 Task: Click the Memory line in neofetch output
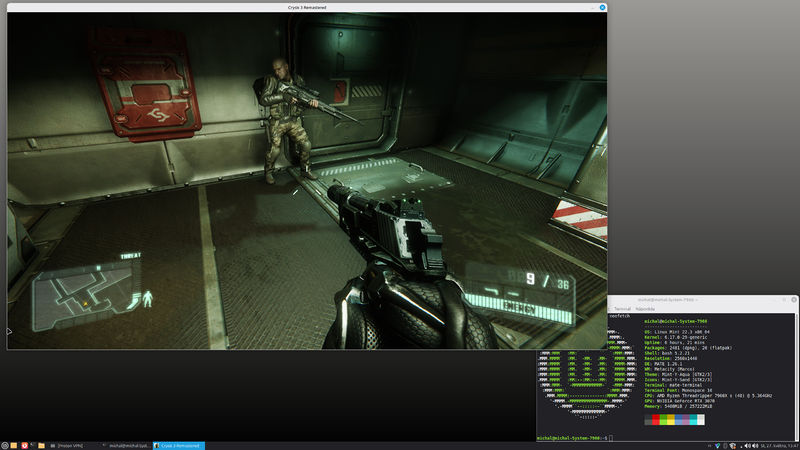[678, 406]
